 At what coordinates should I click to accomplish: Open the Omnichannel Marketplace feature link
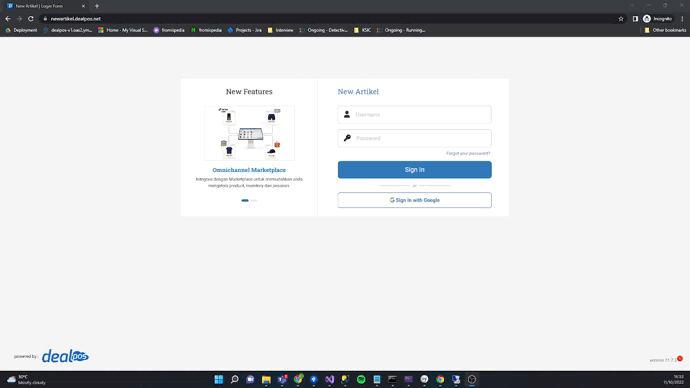point(249,170)
